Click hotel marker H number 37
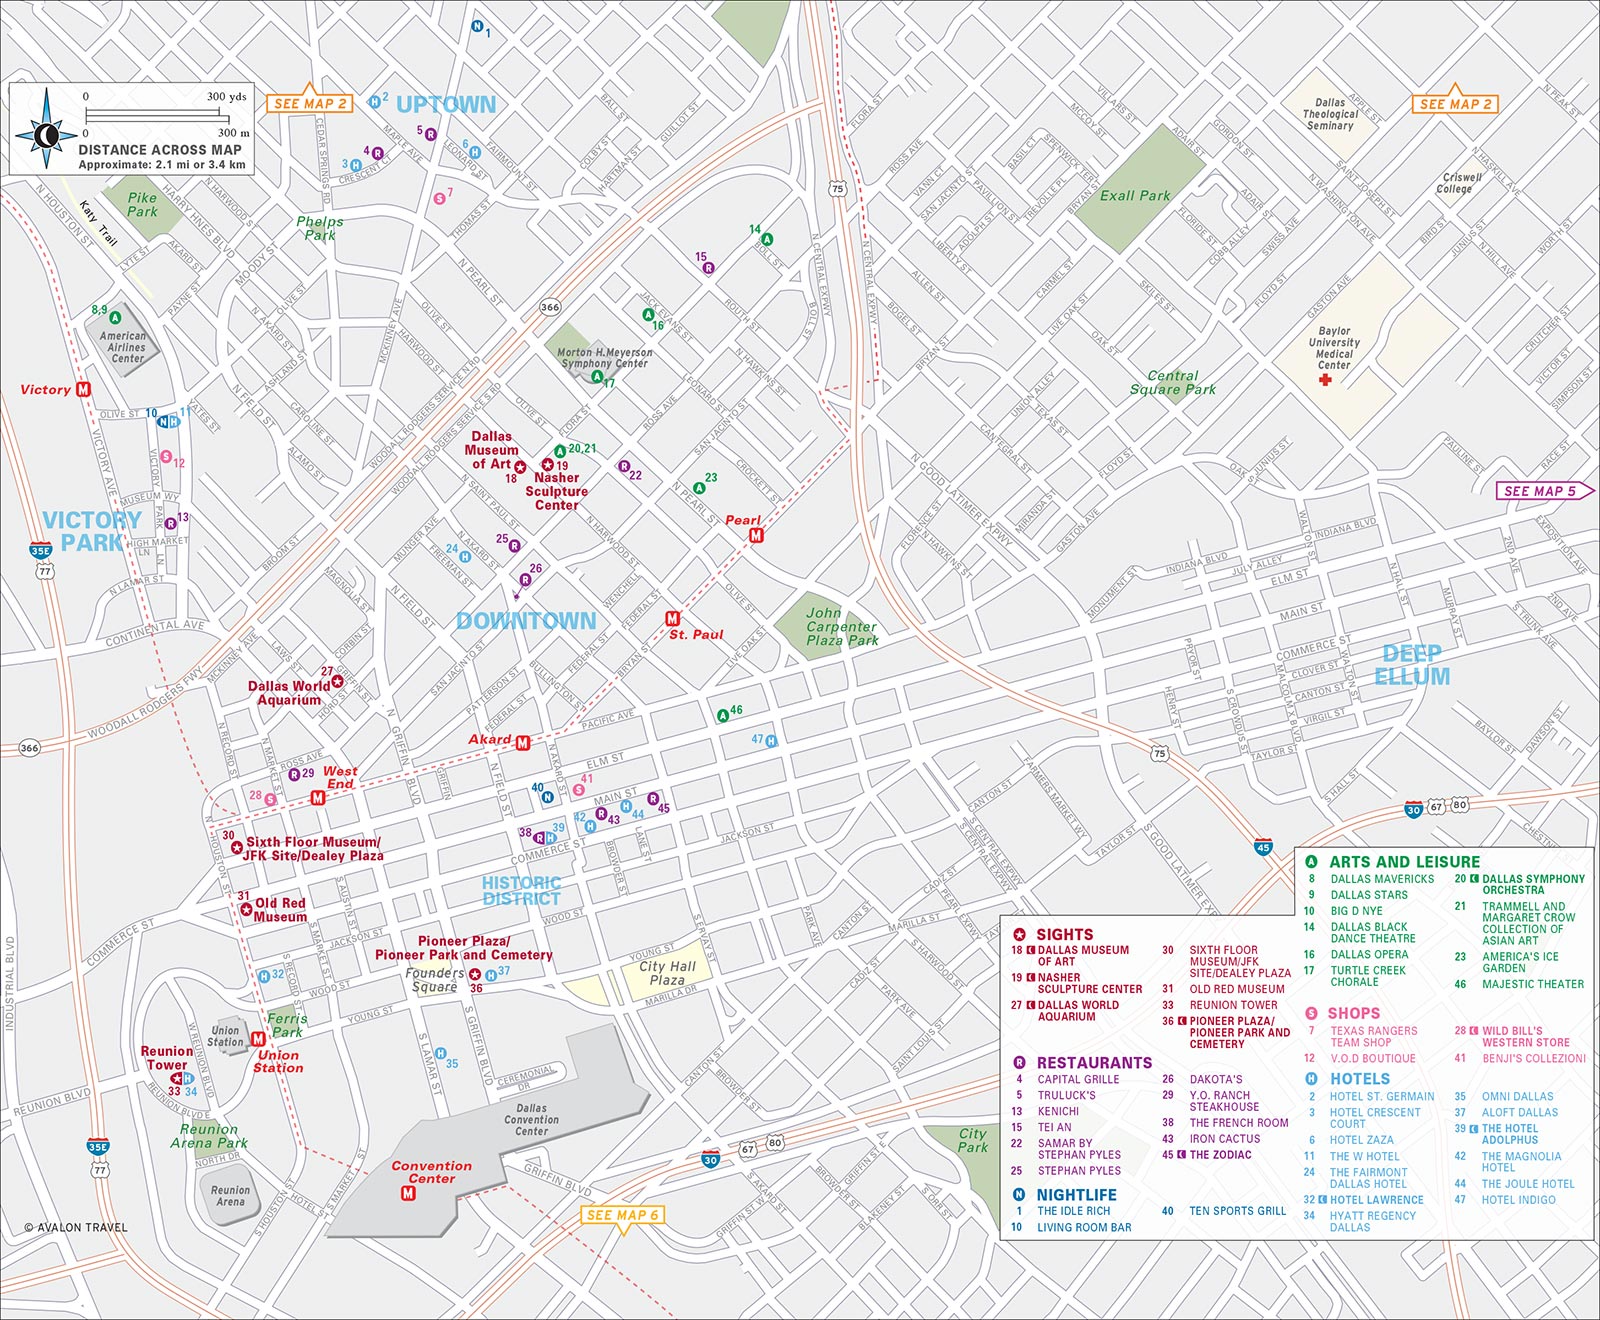 (x=491, y=975)
